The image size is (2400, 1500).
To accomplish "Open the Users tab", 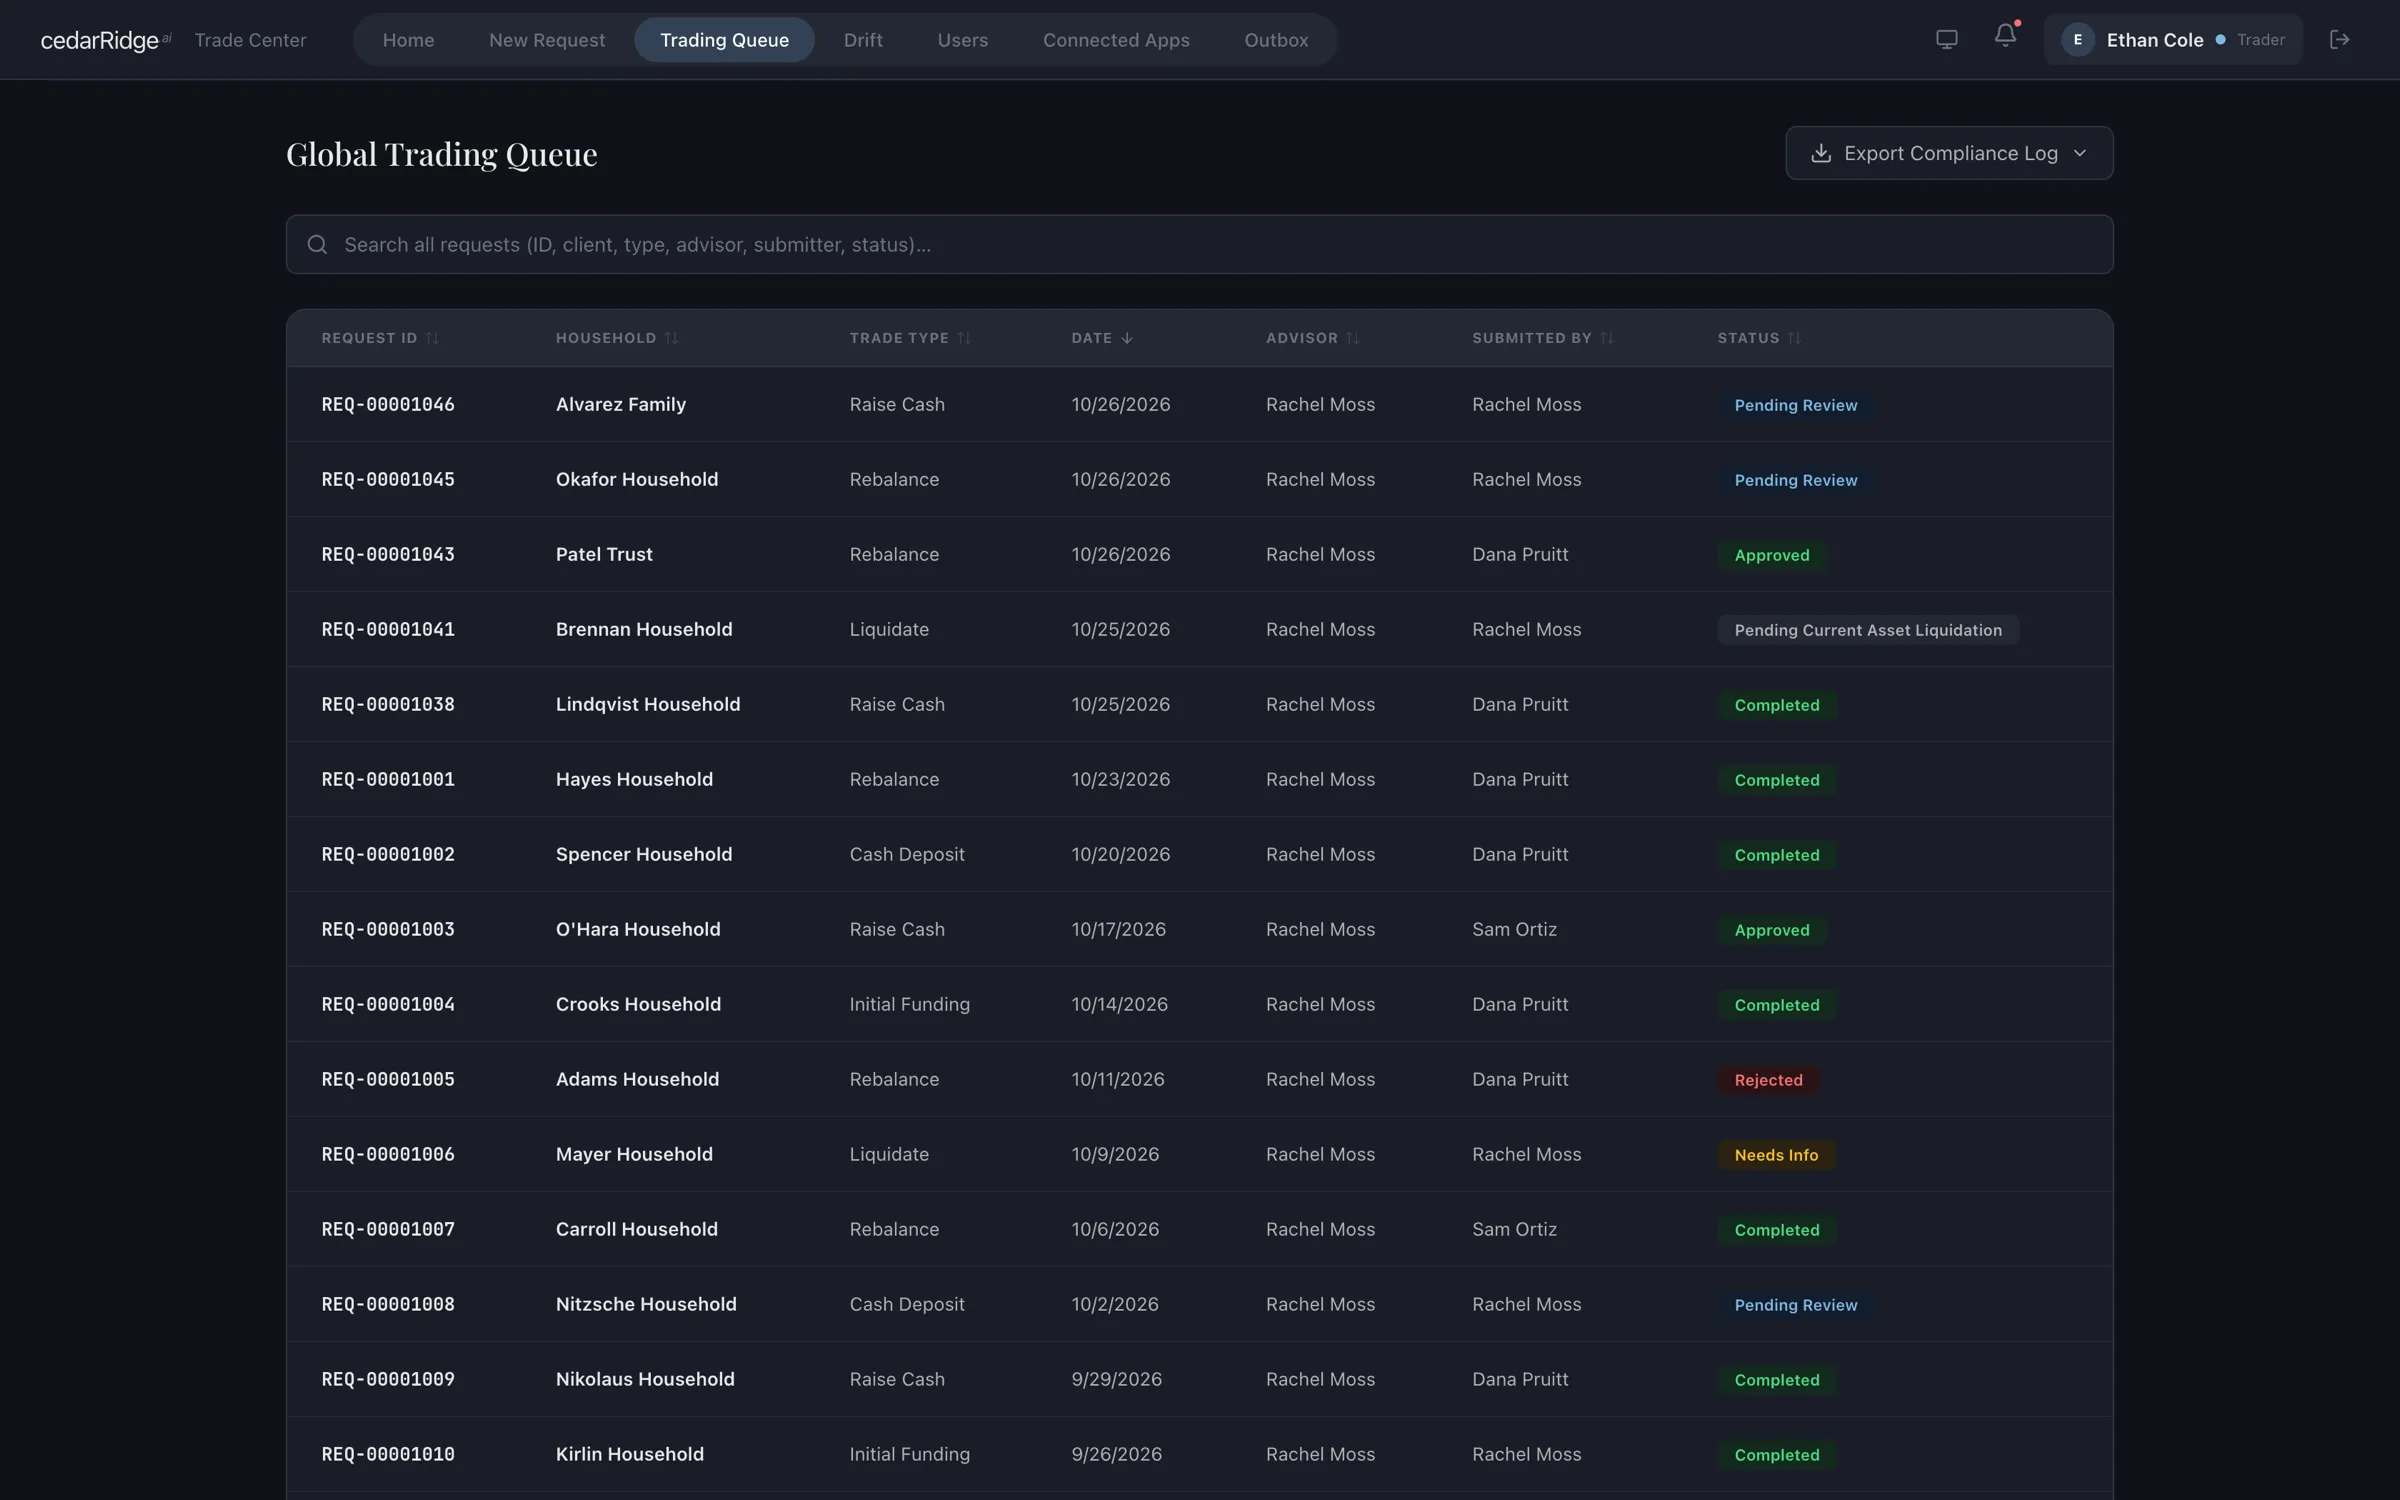I will [962, 40].
